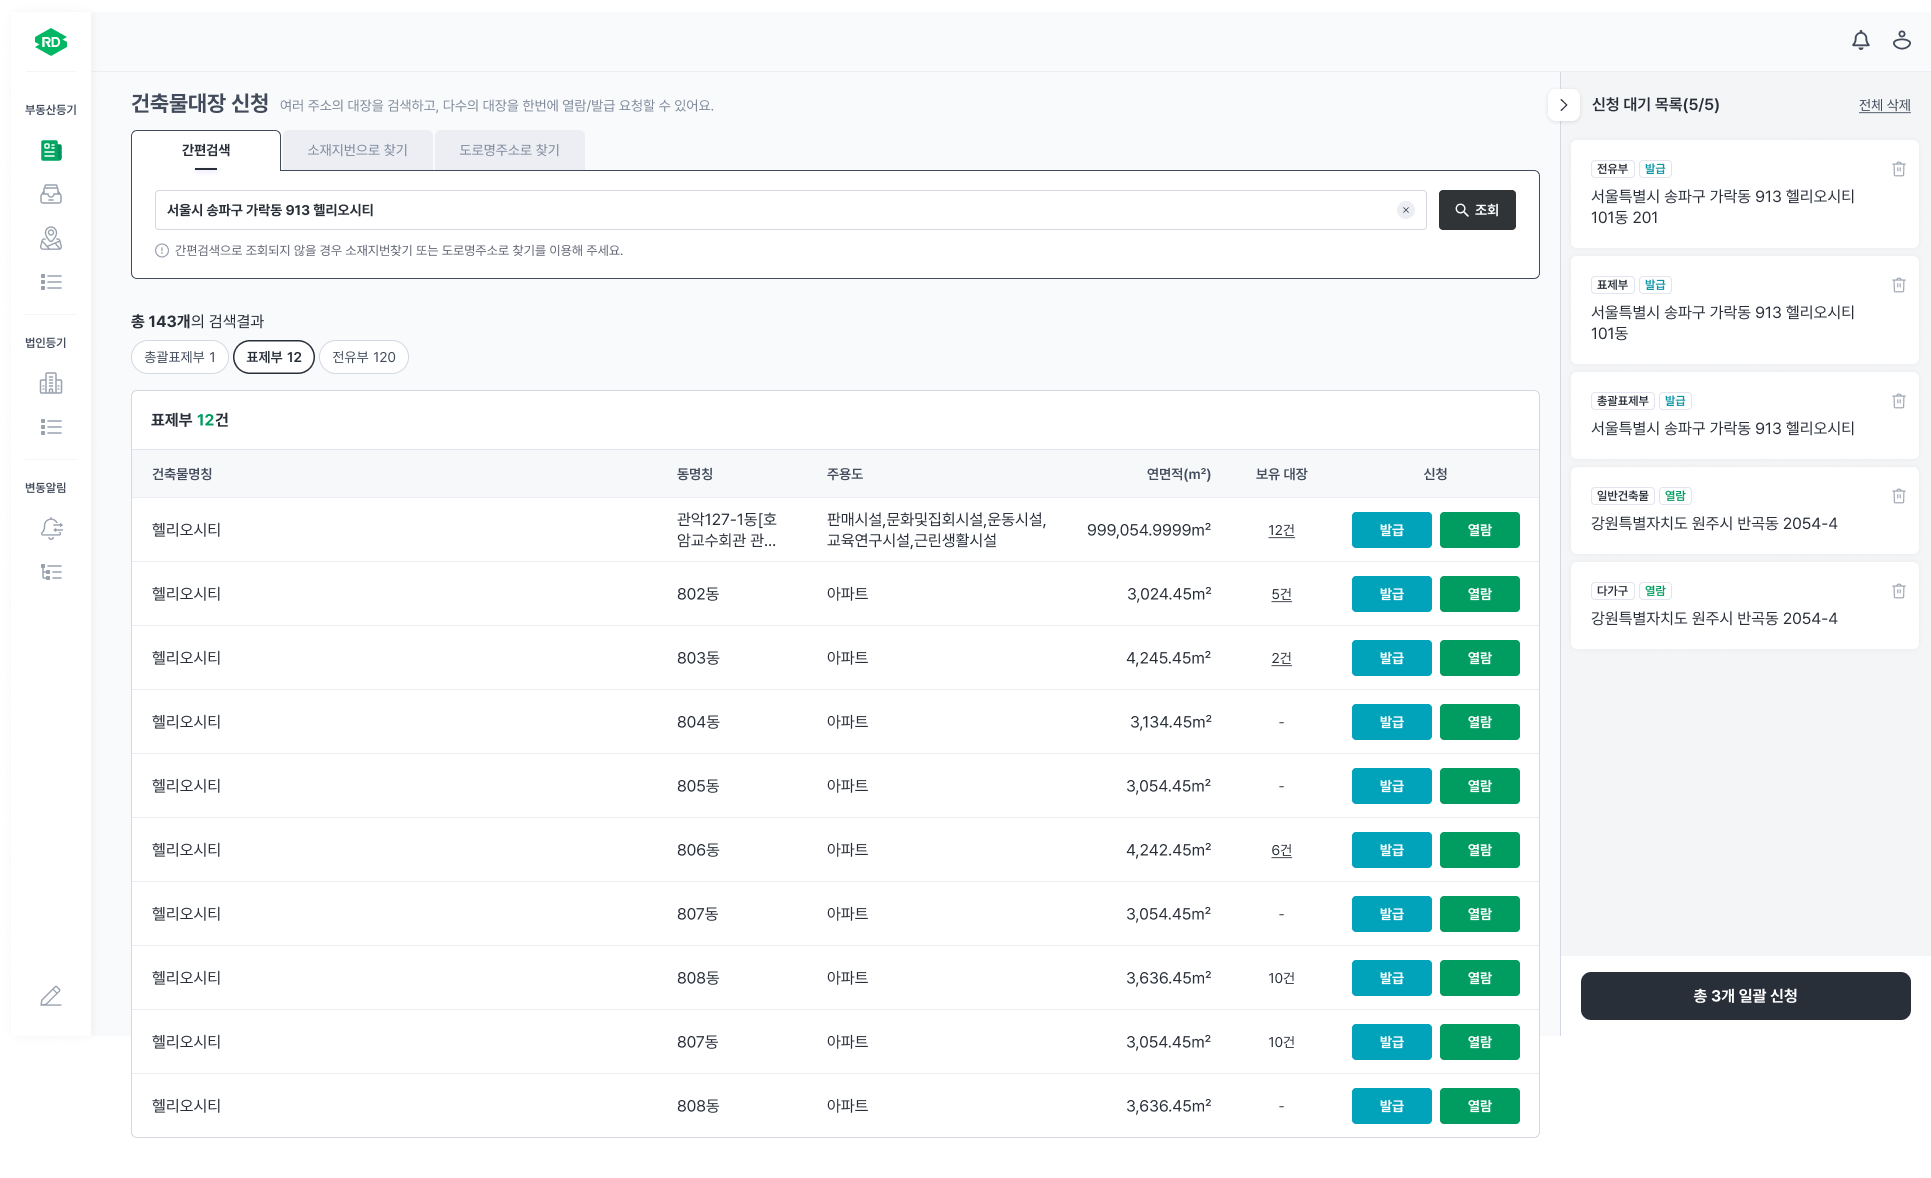Clear the search input text
This screenshot has width=1931, height=1178.
pyautogui.click(x=1405, y=210)
